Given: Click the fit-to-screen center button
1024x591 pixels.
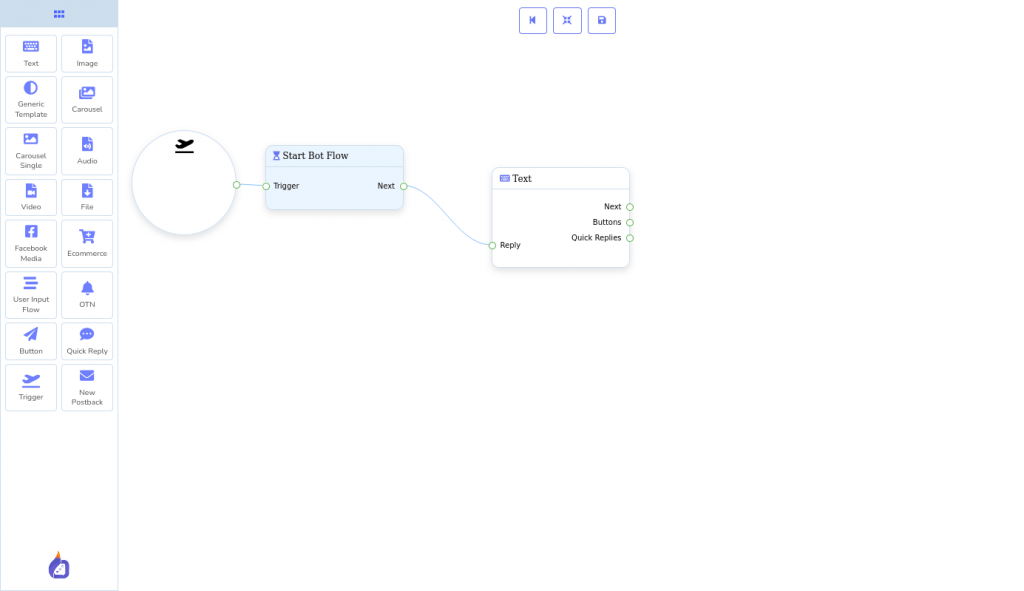Looking at the screenshot, I should 567,20.
